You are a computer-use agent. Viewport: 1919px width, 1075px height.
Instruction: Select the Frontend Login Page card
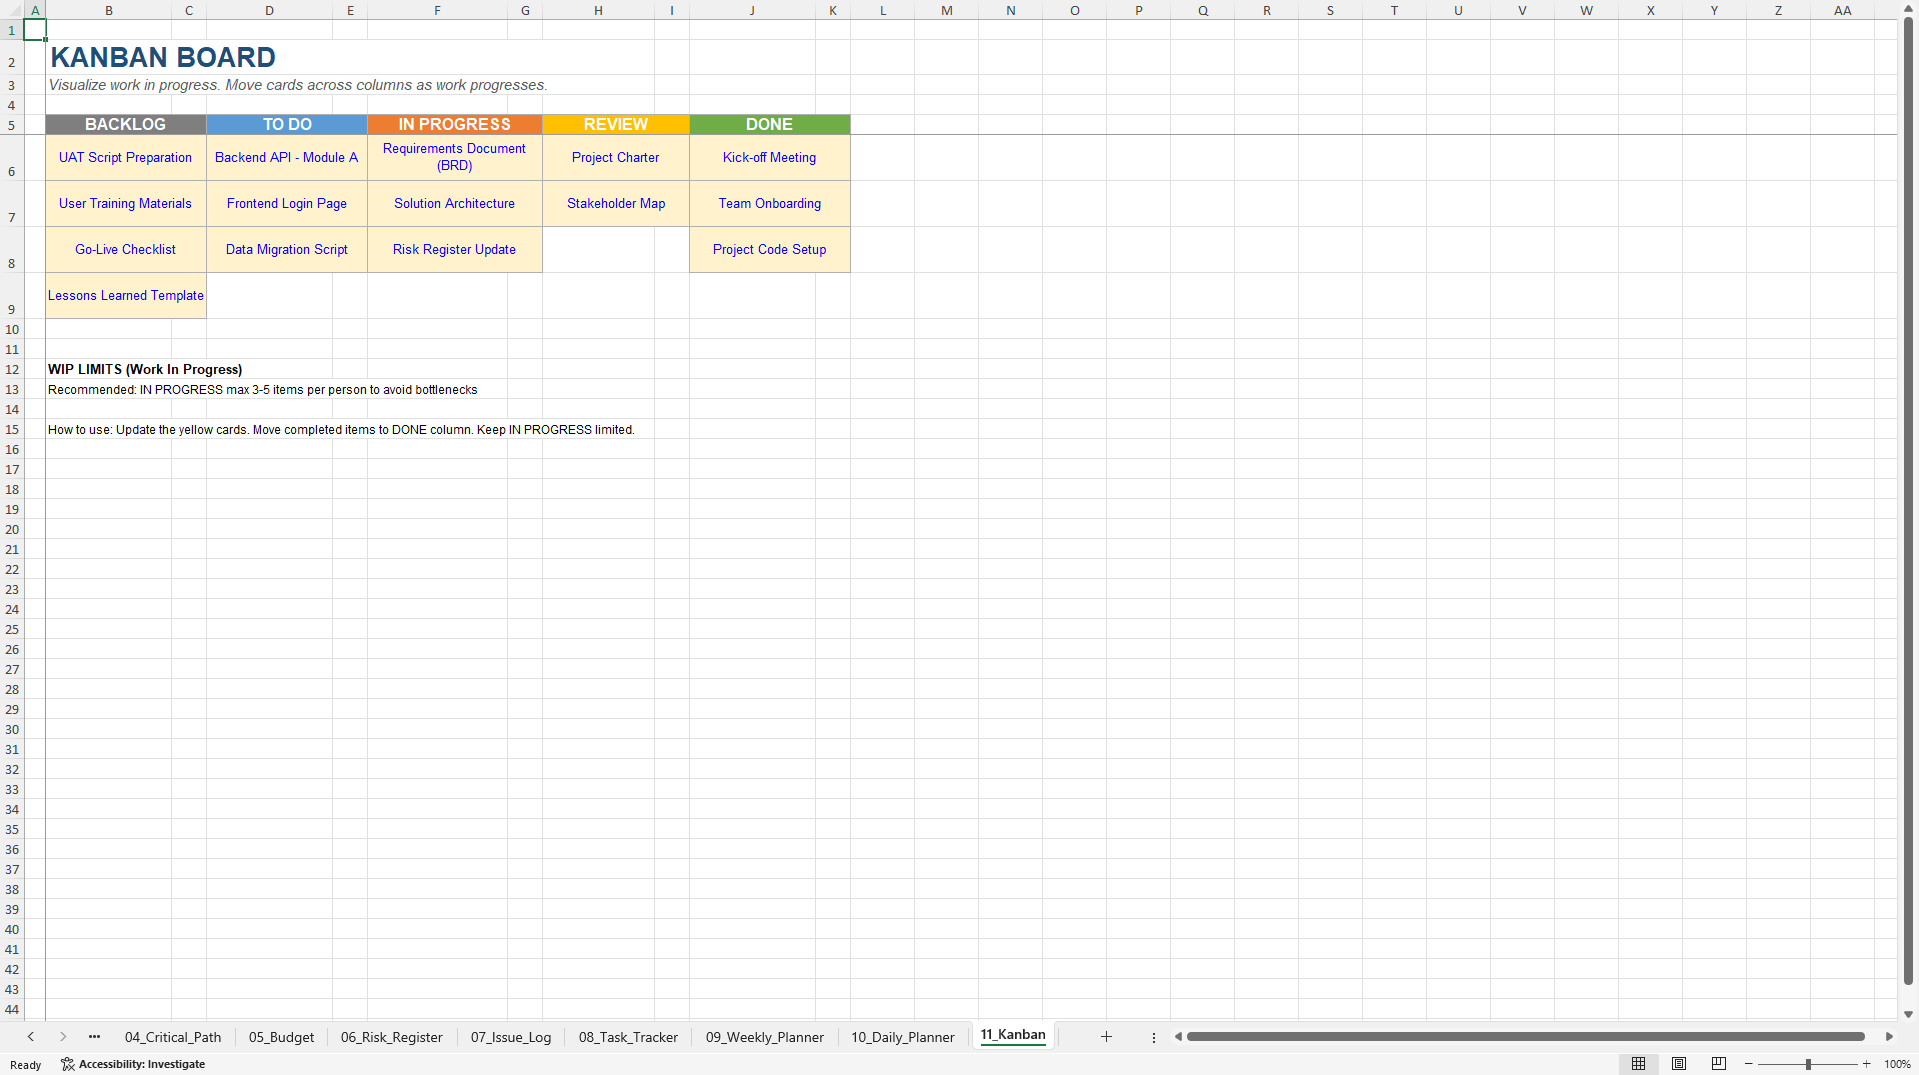[x=287, y=204]
